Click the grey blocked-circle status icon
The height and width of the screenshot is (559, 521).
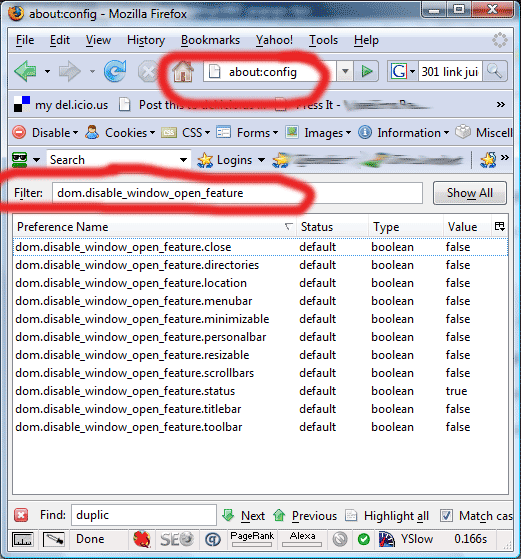[x=340, y=539]
